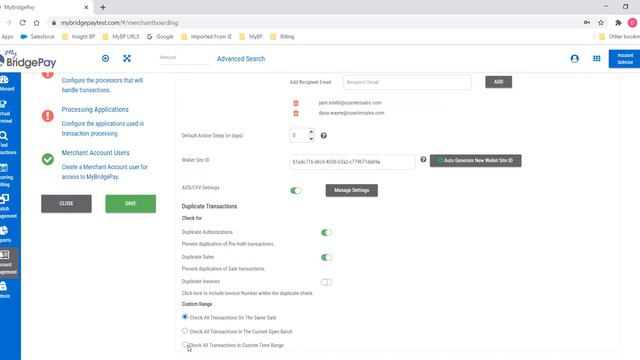Open Billing bookmark folder

[282, 37]
